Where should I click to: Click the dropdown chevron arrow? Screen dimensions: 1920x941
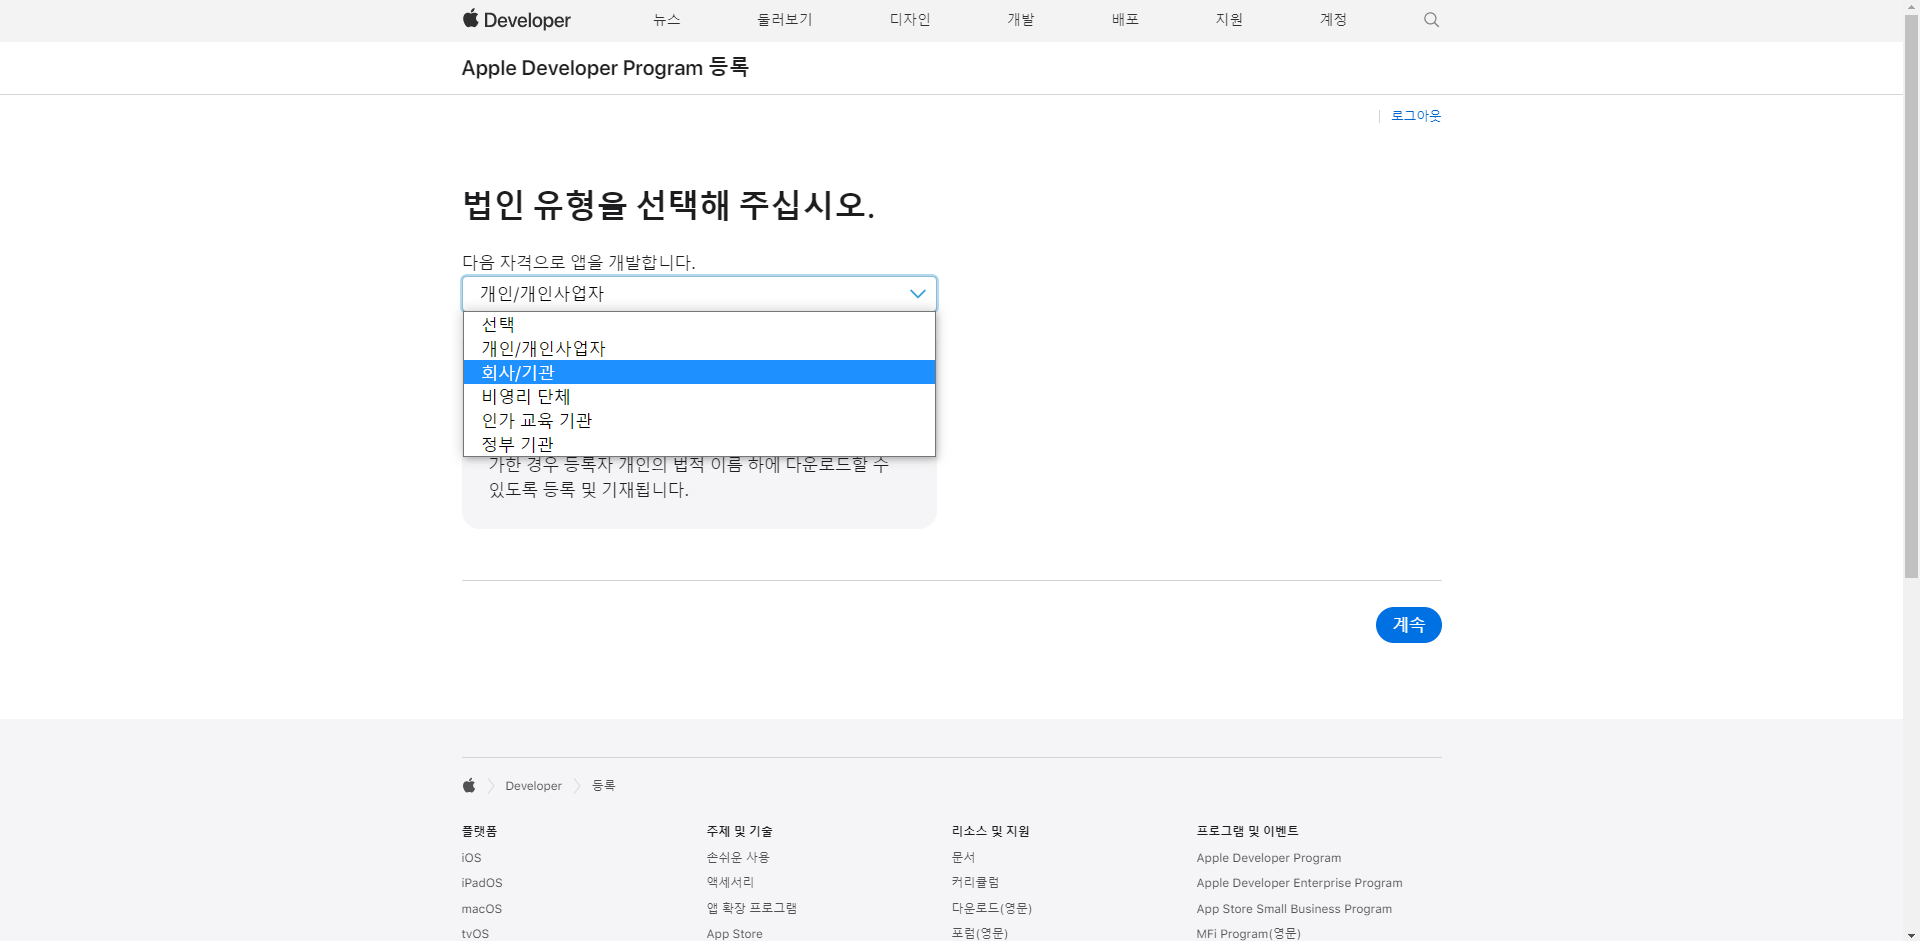pos(917,294)
